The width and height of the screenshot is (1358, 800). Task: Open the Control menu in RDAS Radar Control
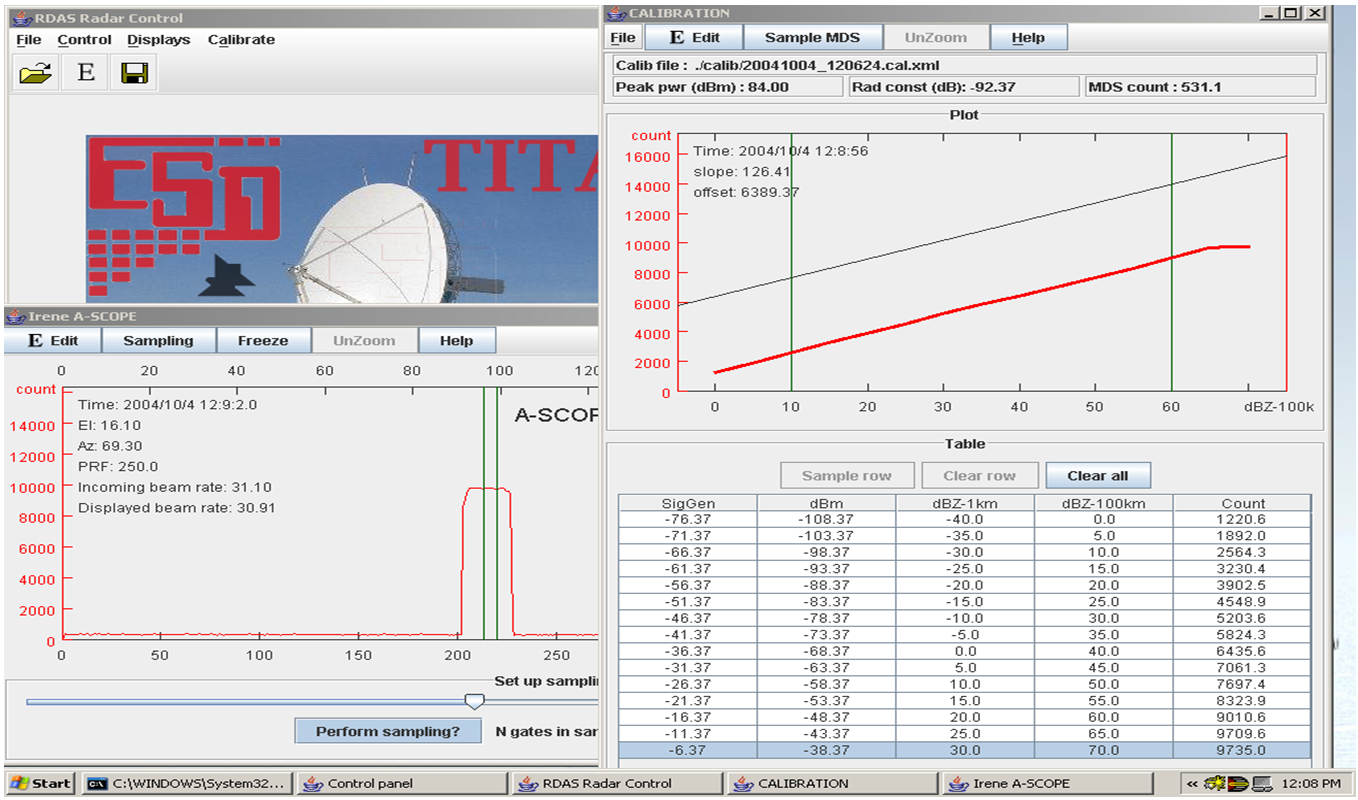pos(84,40)
